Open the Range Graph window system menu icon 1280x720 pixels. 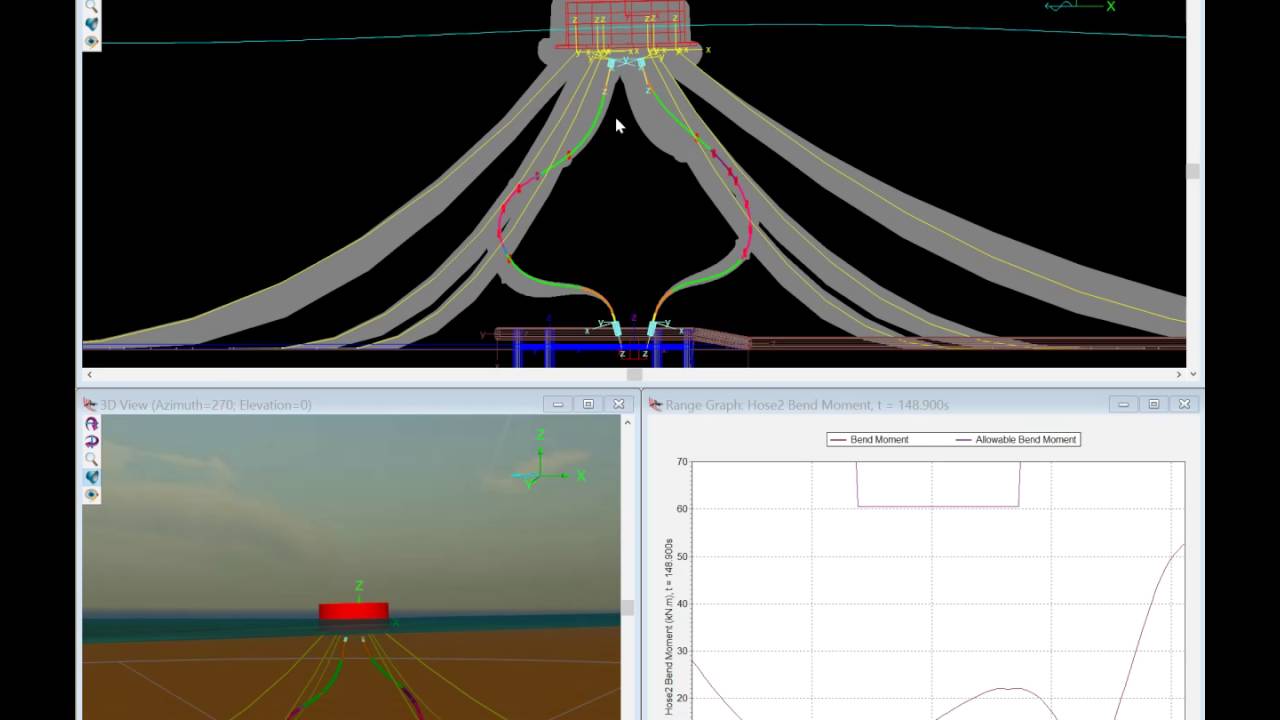656,405
